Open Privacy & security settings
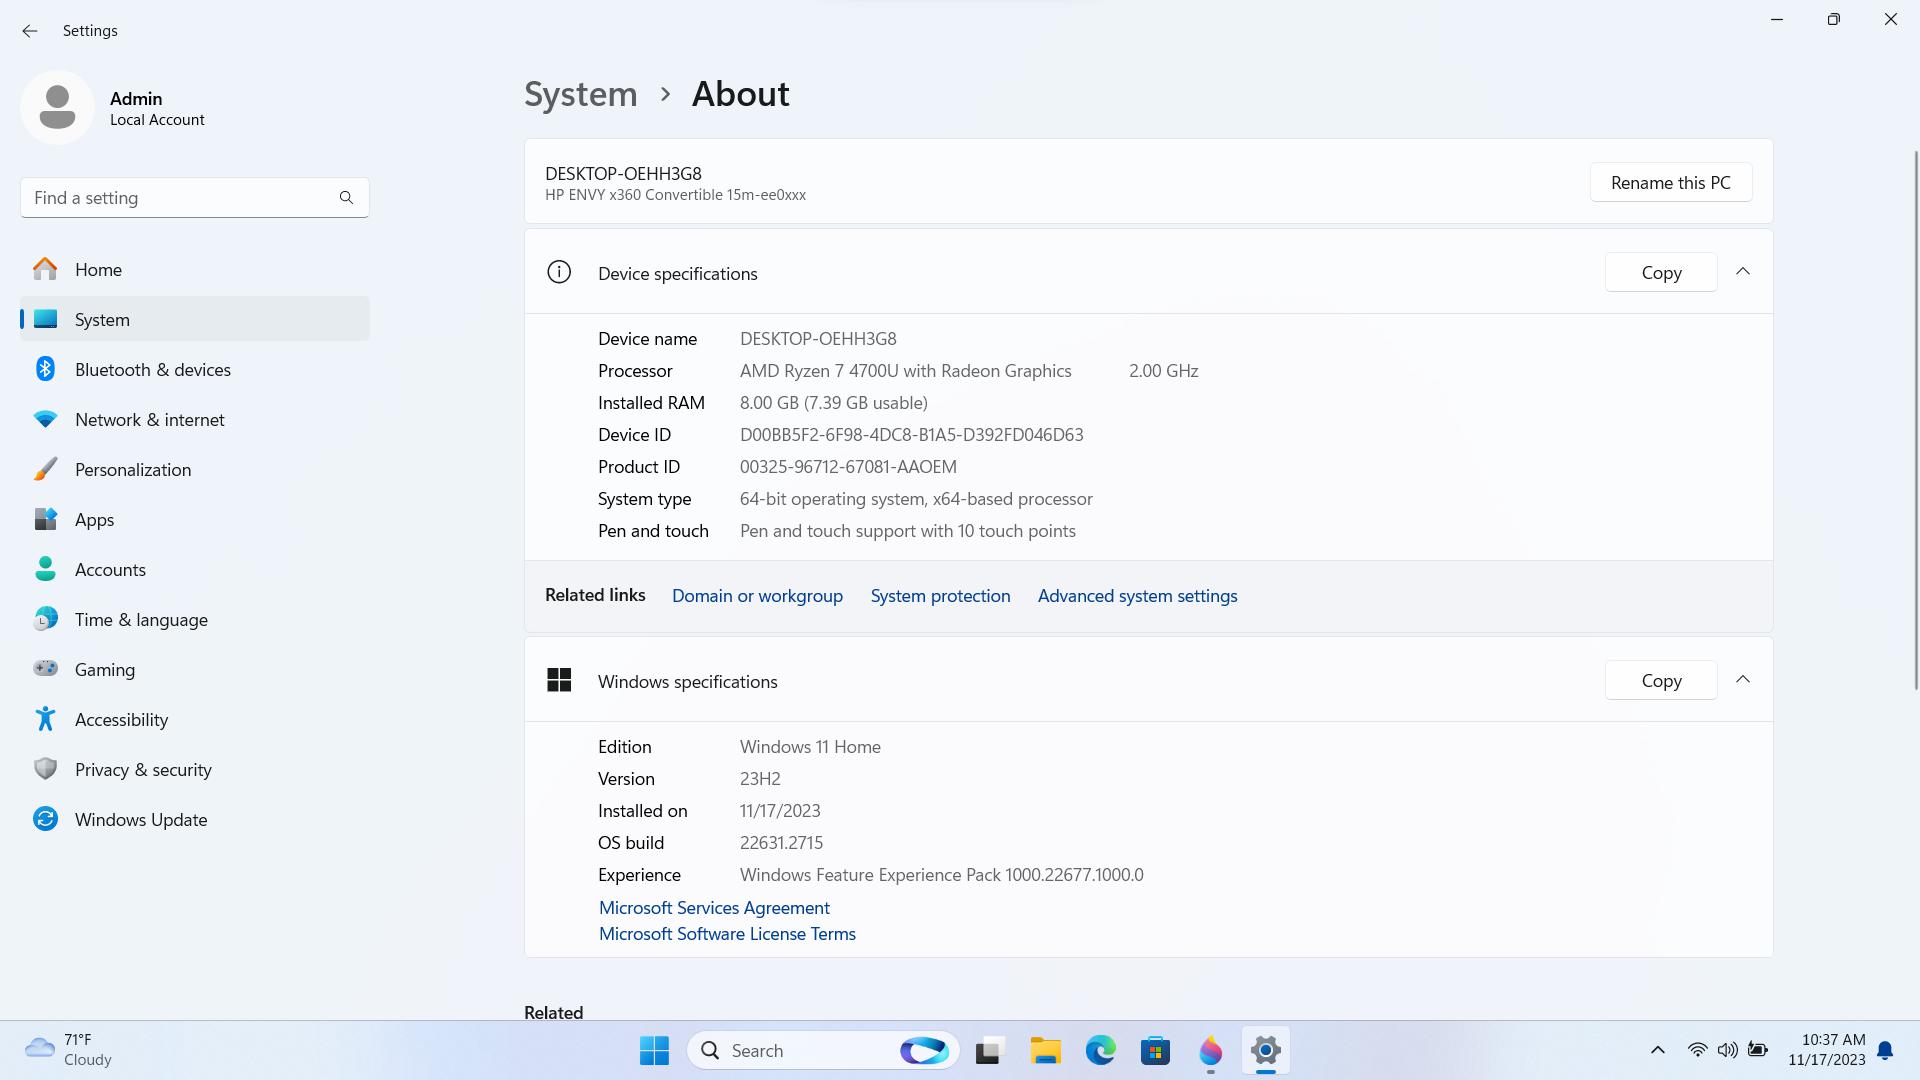The image size is (1920, 1080). click(x=195, y=769)
